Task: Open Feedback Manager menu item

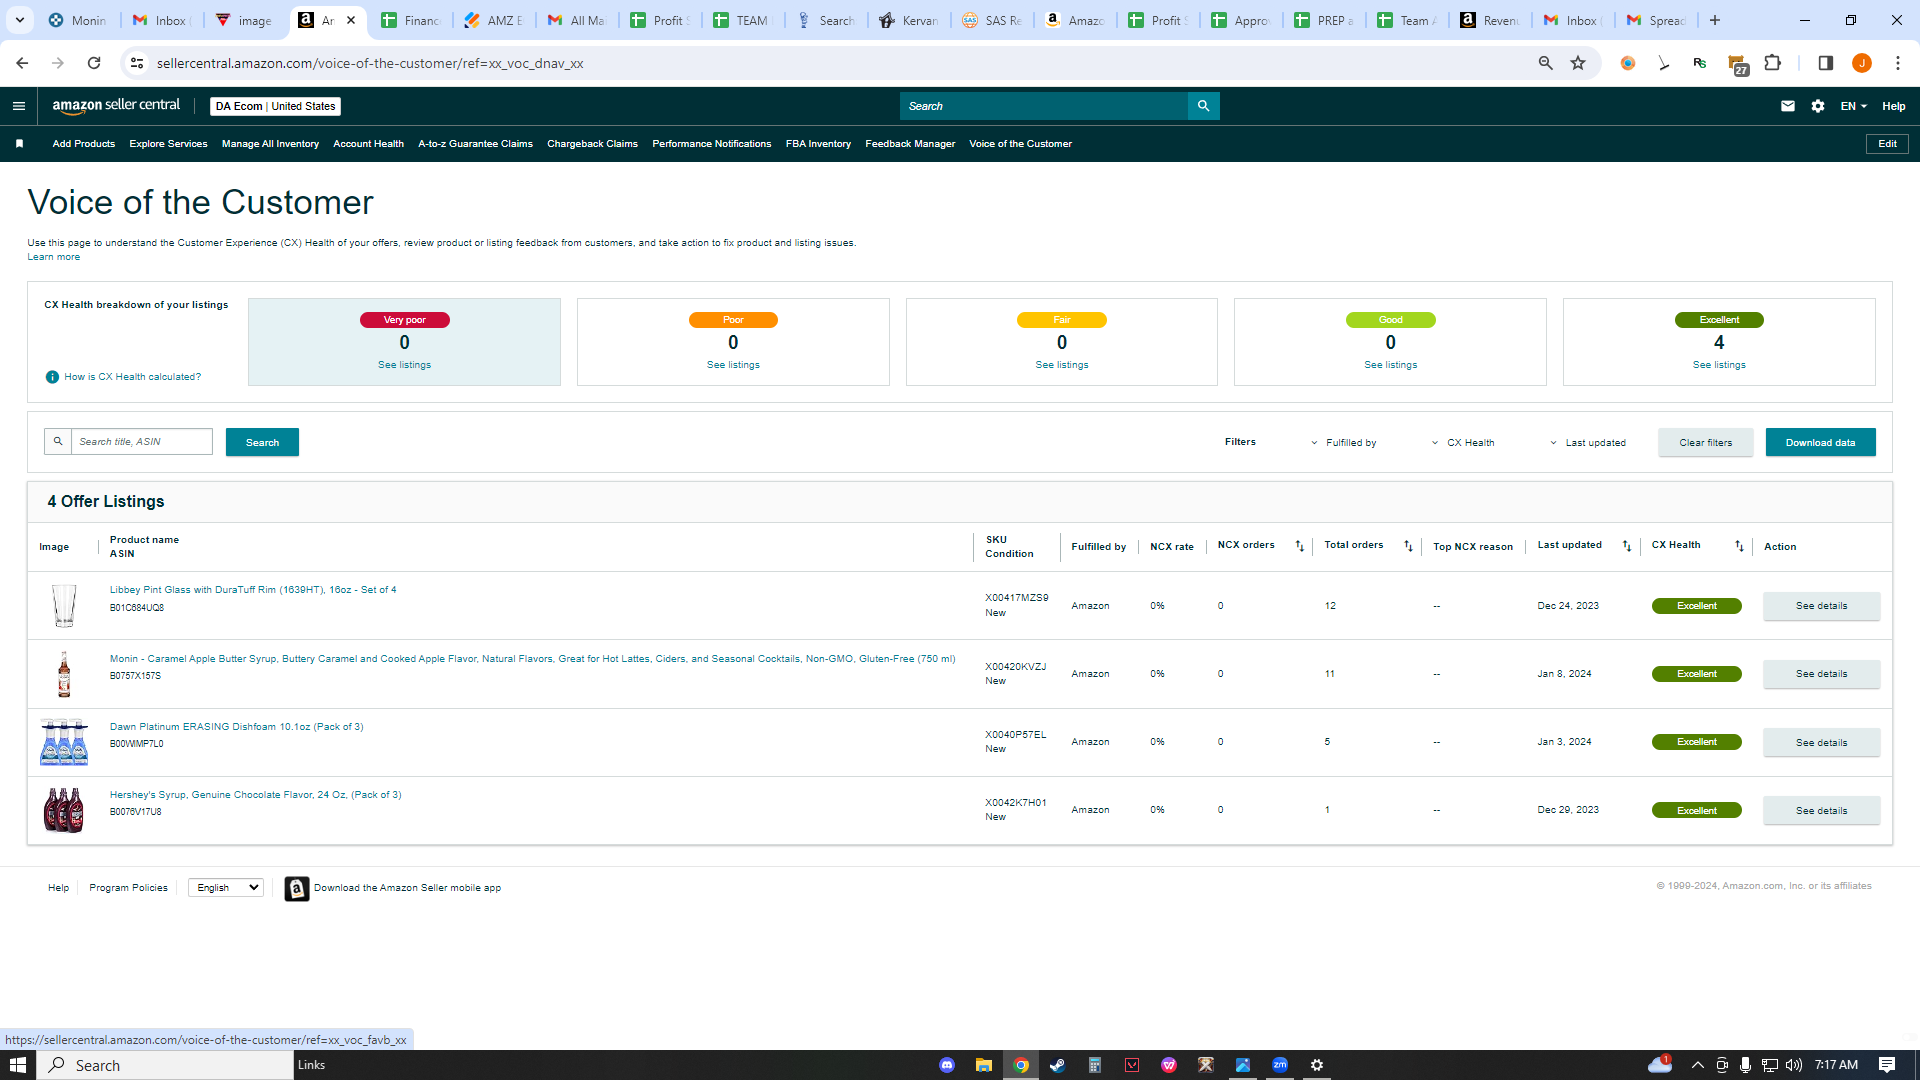Action: (x=910, y=144)
